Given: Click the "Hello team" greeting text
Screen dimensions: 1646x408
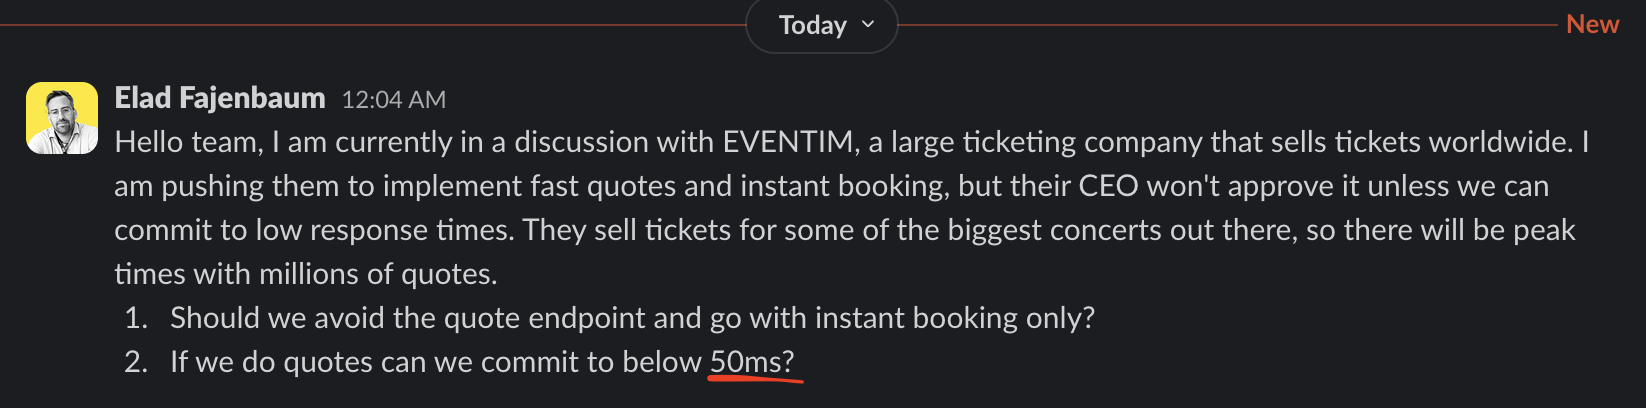Looking at the screenshot, I should (186, 142).
